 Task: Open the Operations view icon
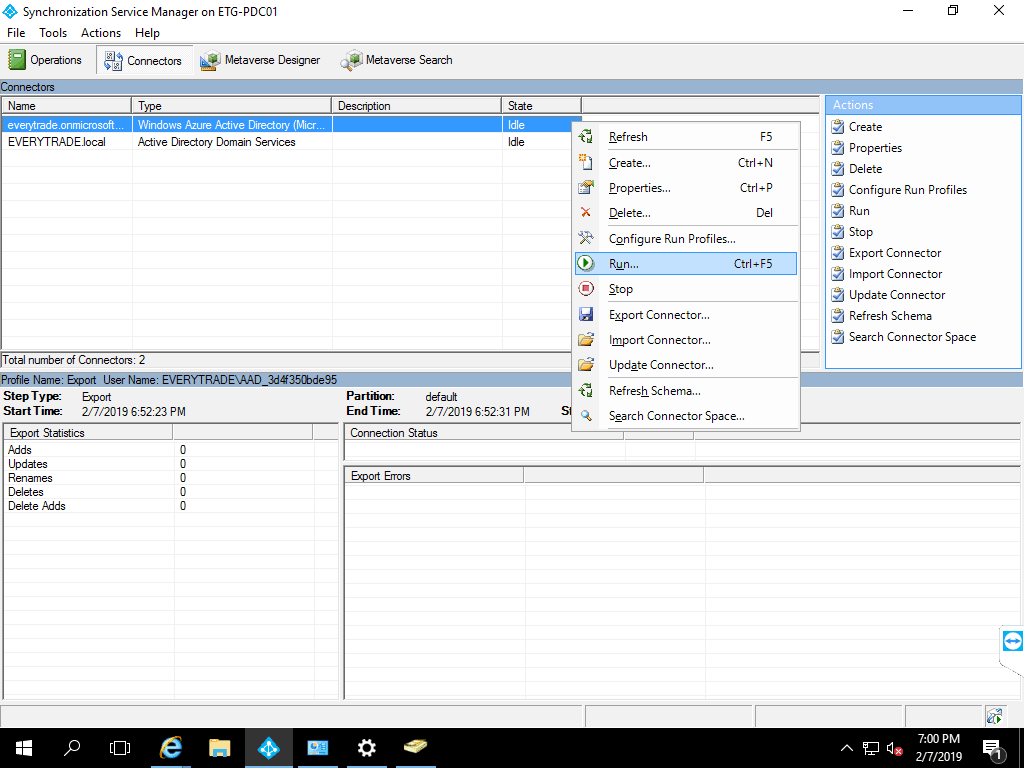(x=16, y=60)
